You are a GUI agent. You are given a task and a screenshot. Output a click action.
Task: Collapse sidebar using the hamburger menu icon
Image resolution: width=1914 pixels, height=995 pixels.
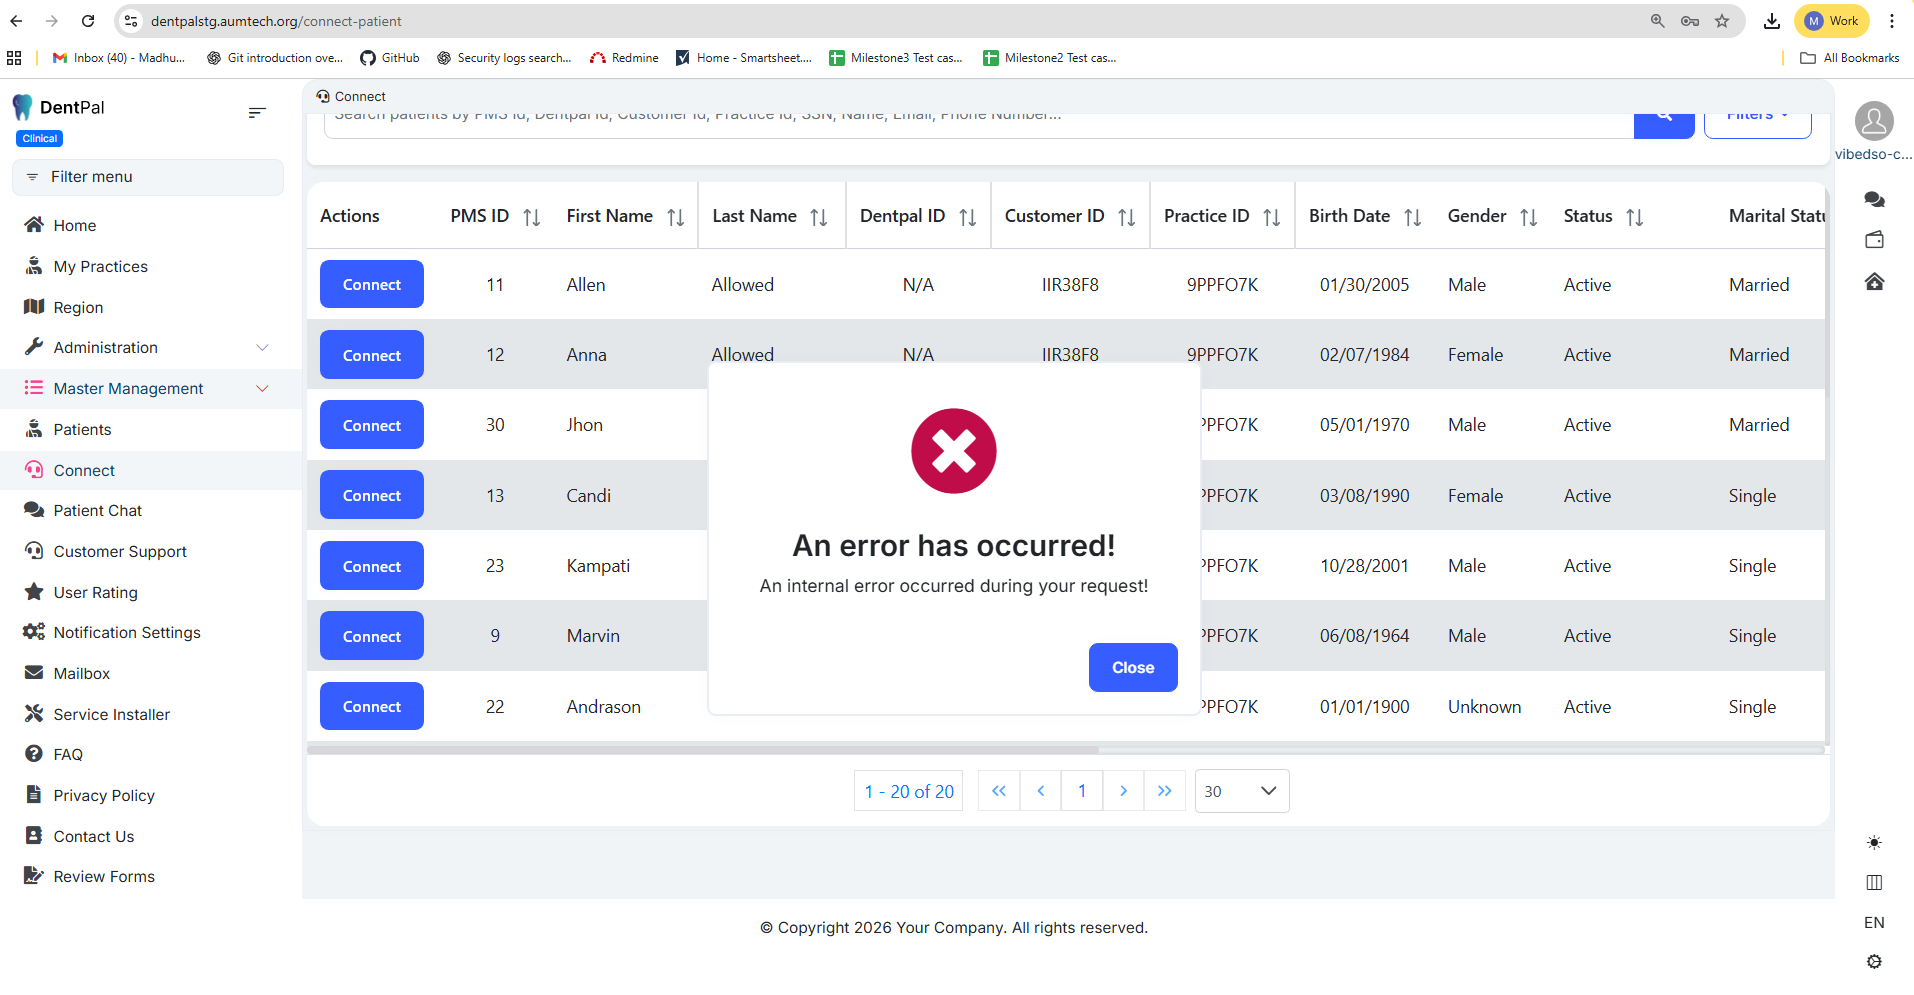[x=257, y=113]
